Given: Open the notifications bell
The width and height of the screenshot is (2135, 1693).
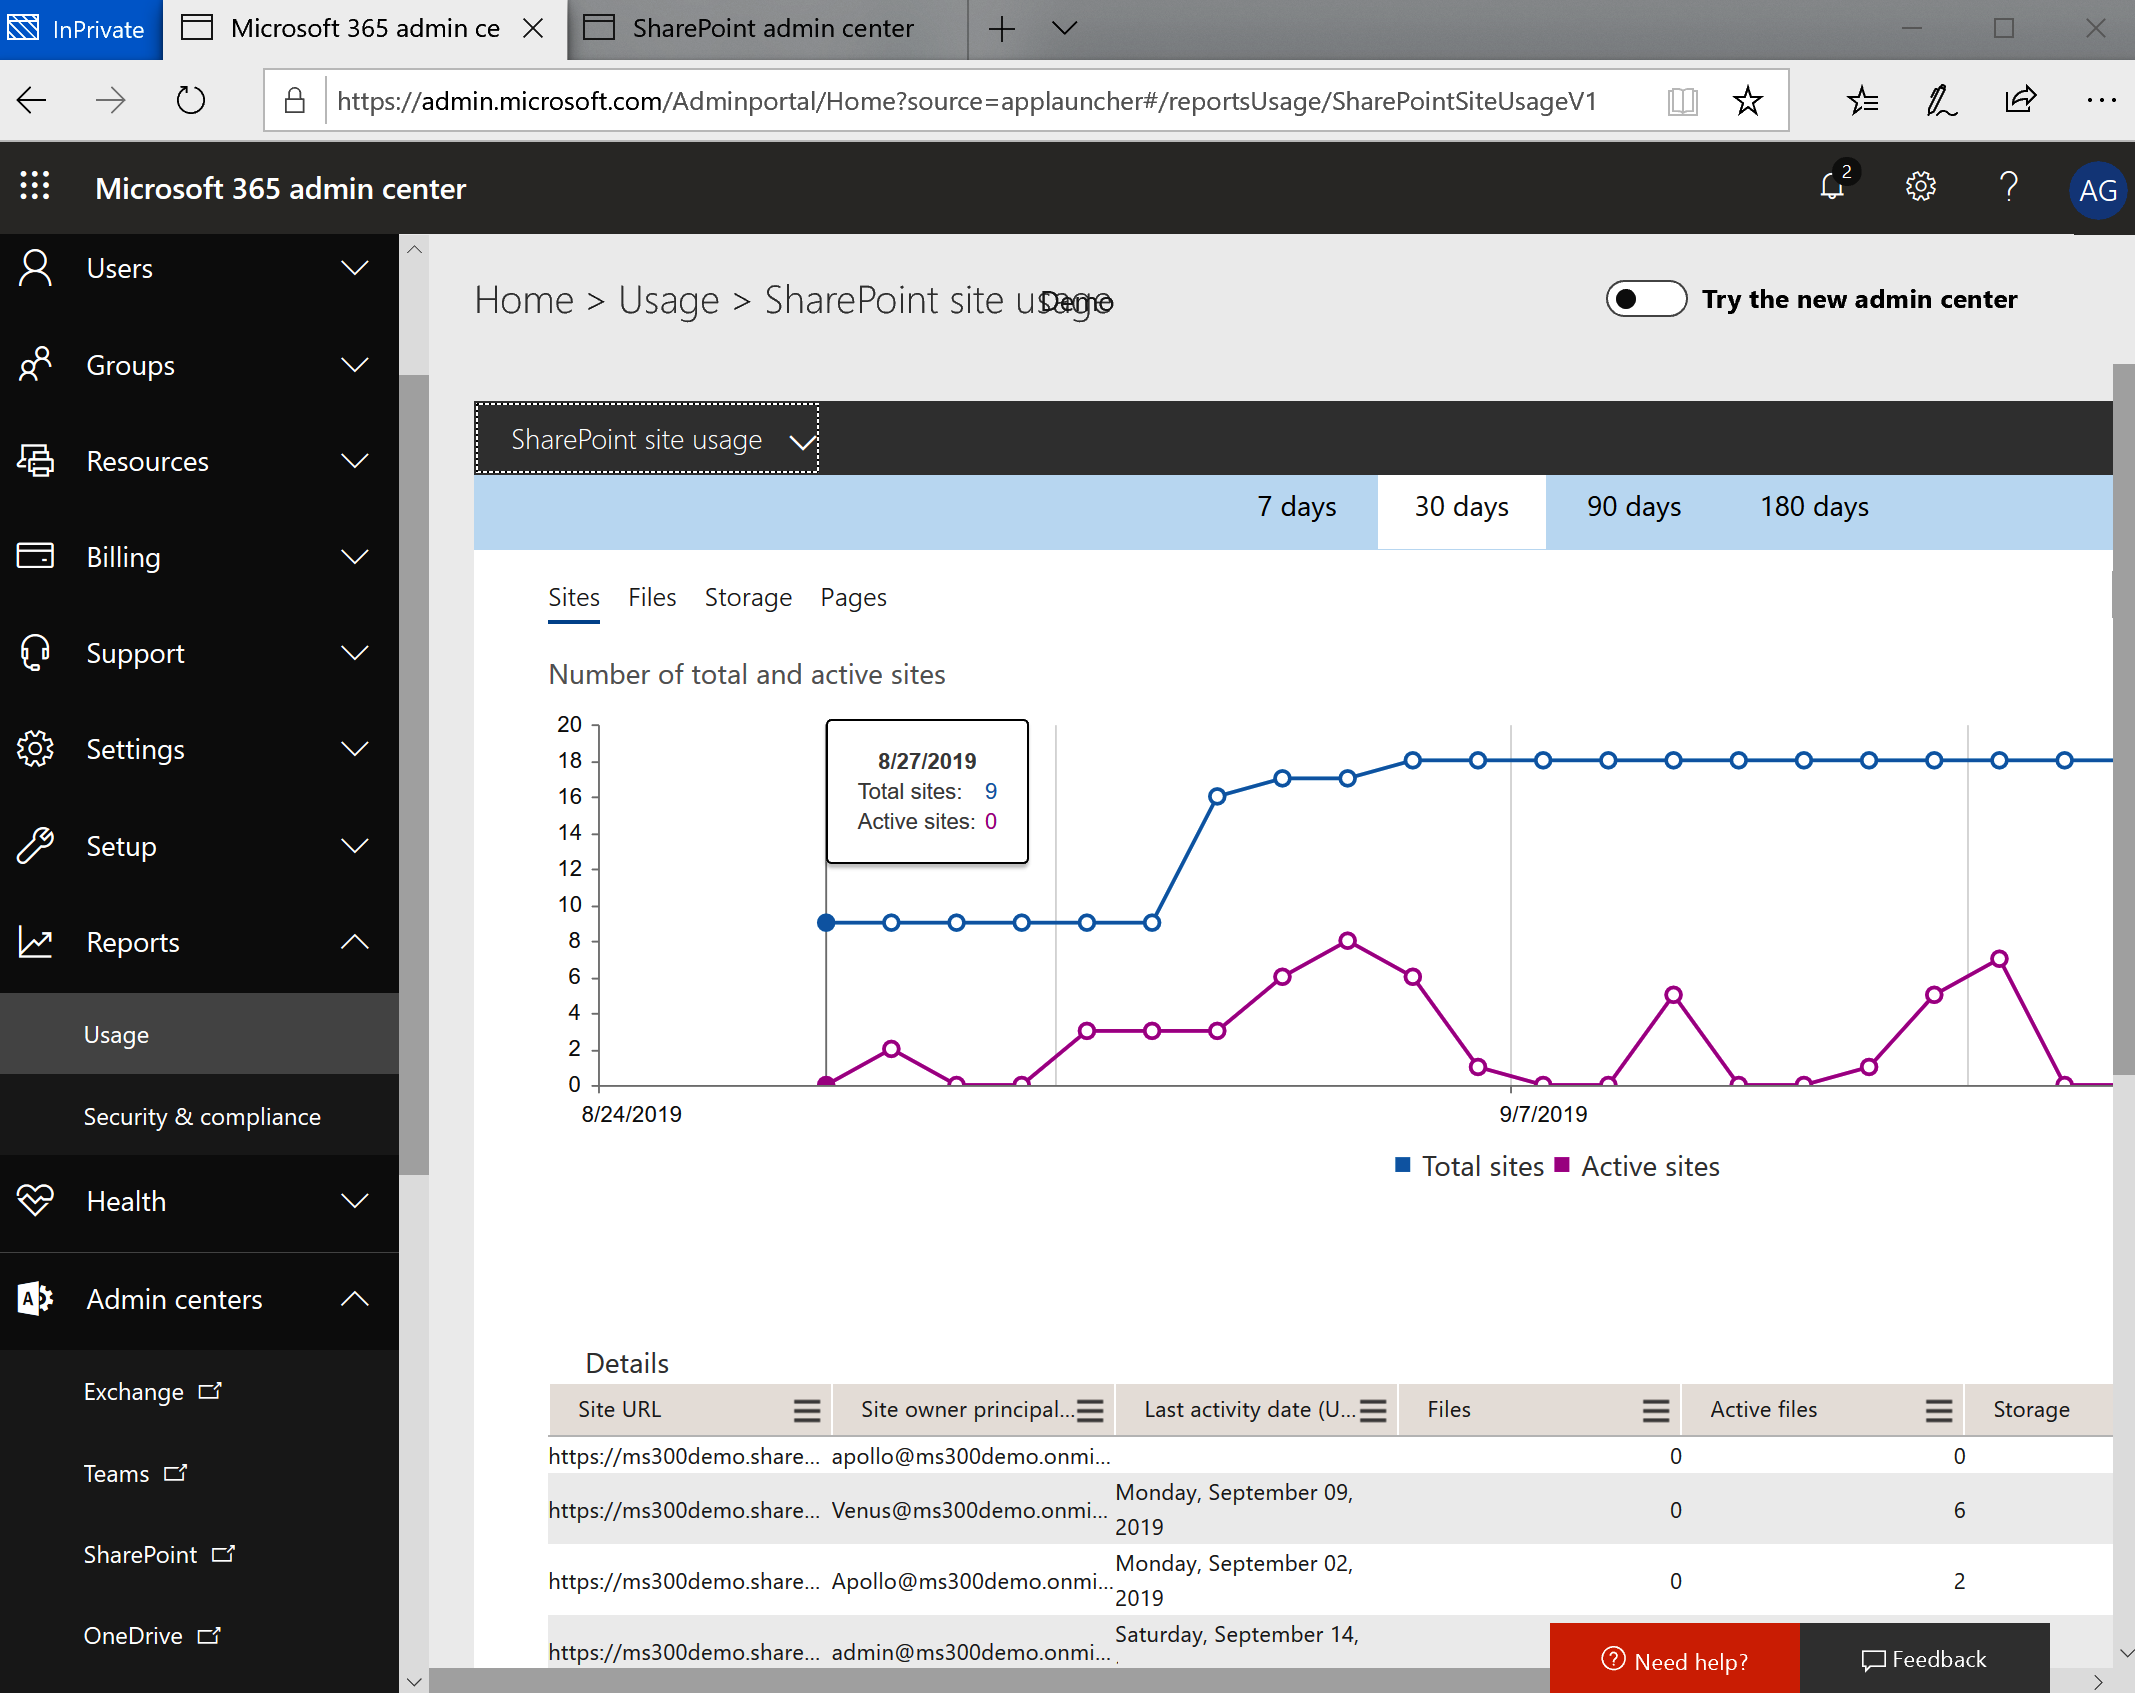Looking at the screenshot, I should point(1832,186).
